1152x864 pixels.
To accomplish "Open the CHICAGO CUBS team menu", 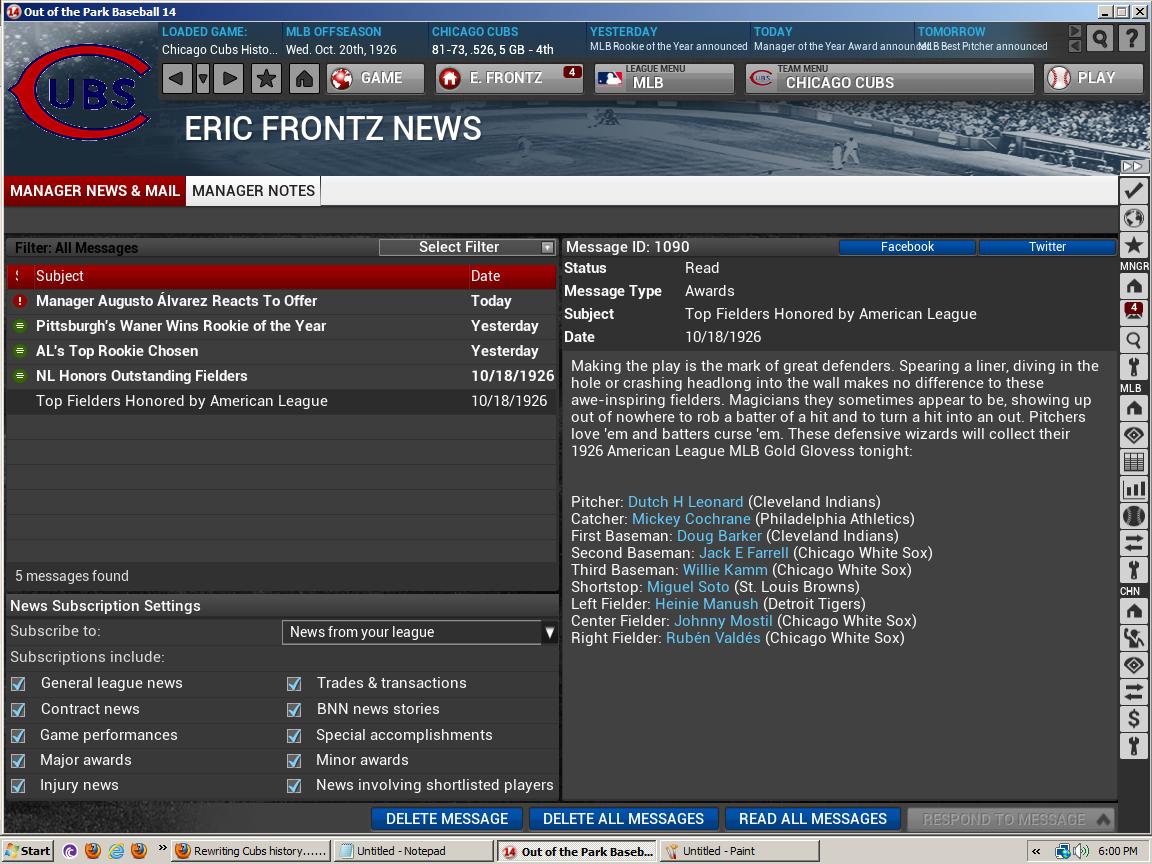I will tap(890, 78).
